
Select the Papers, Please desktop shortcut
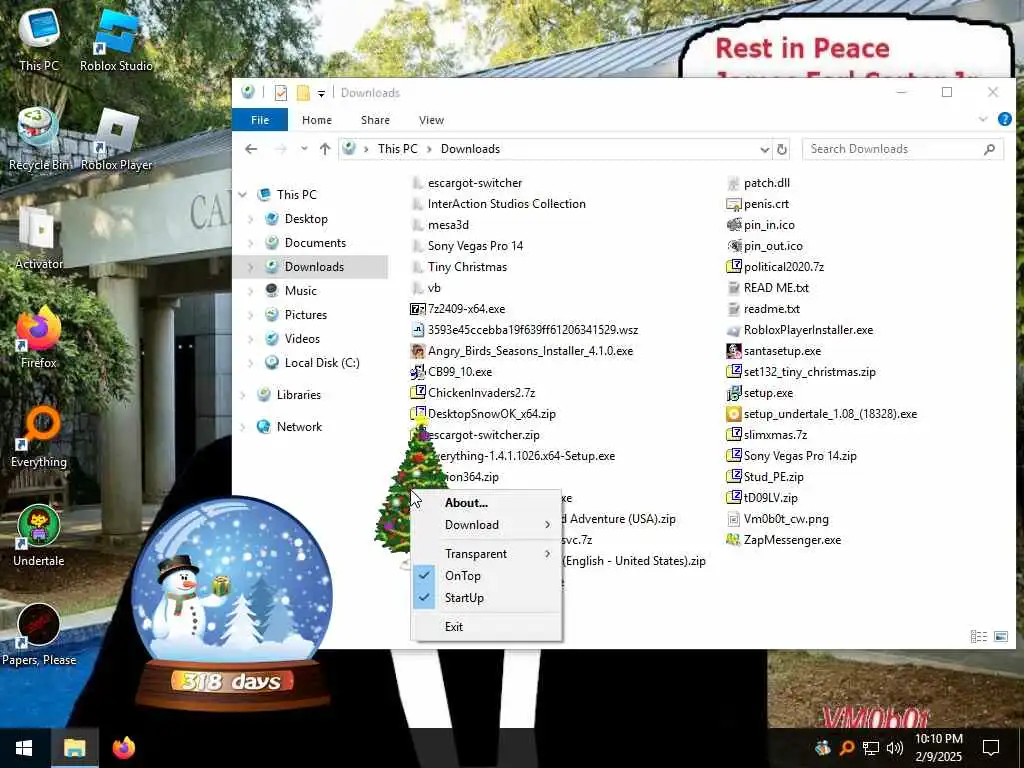point(39,635)
